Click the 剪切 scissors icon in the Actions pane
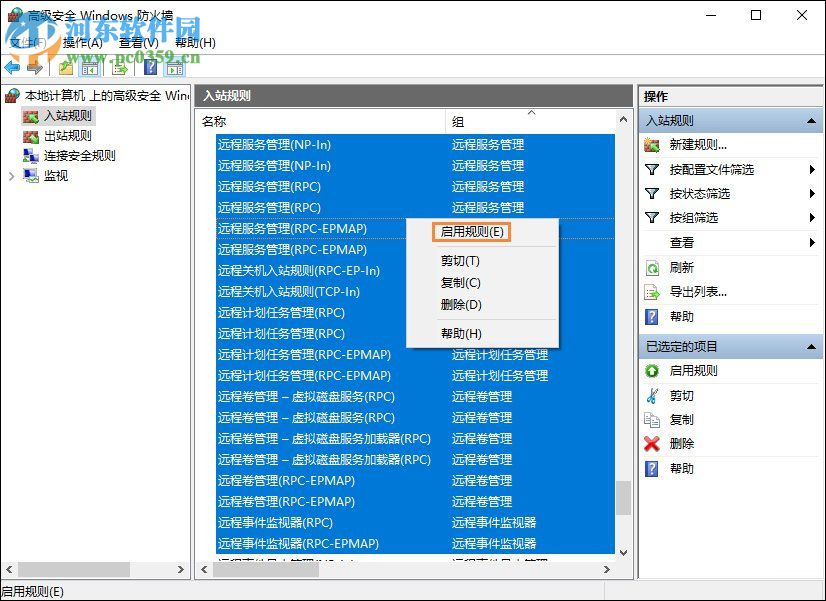The width and height of the screenshot is (826, 601). [x=650, y=395]
